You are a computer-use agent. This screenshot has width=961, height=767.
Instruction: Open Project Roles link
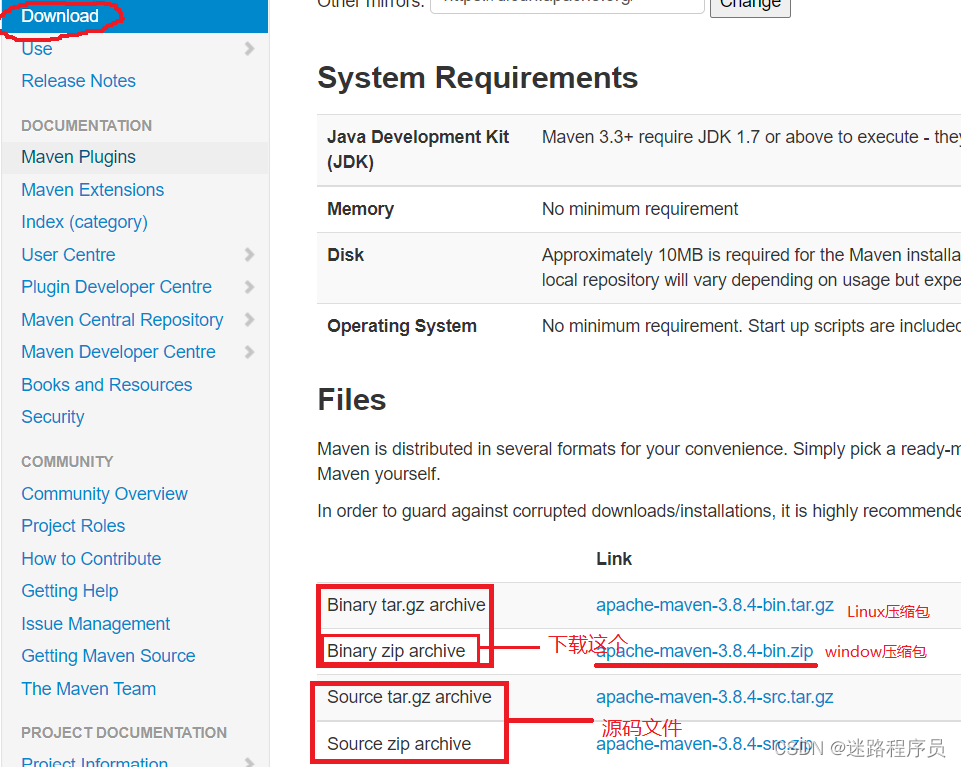click(x=73, y=526)
